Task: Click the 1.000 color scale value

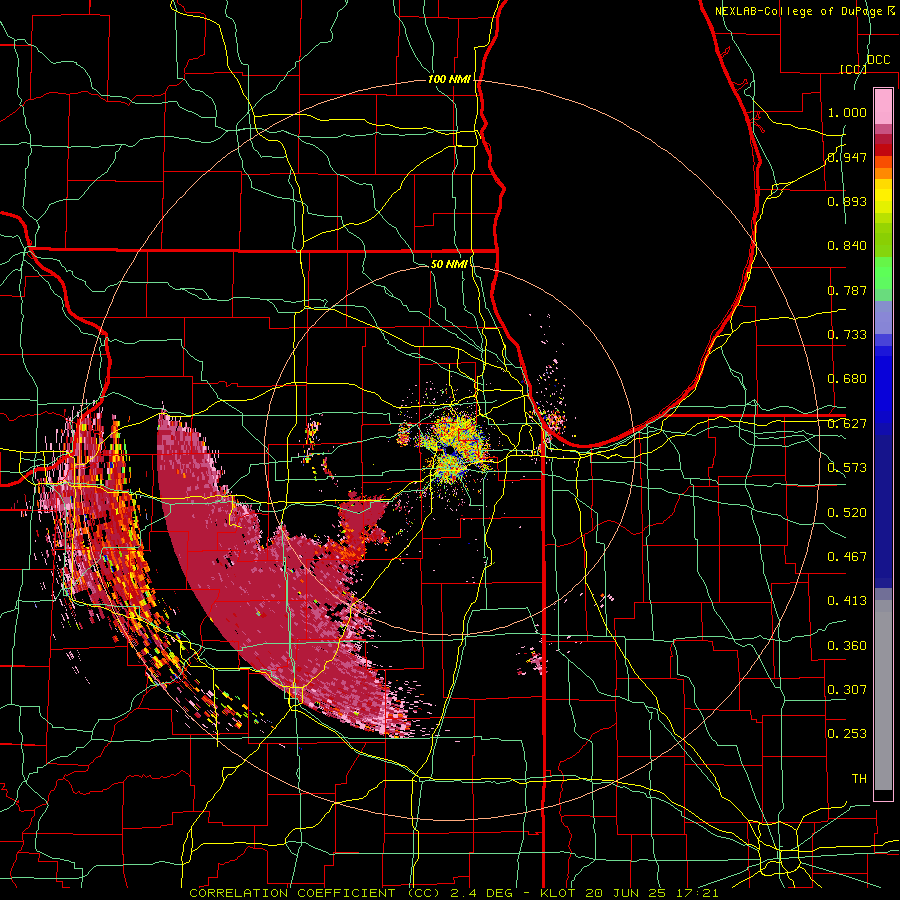Action: 847,112
